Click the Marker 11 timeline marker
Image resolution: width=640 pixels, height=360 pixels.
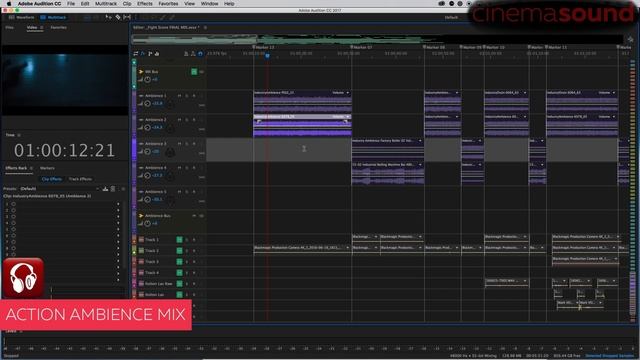(556, 47)
